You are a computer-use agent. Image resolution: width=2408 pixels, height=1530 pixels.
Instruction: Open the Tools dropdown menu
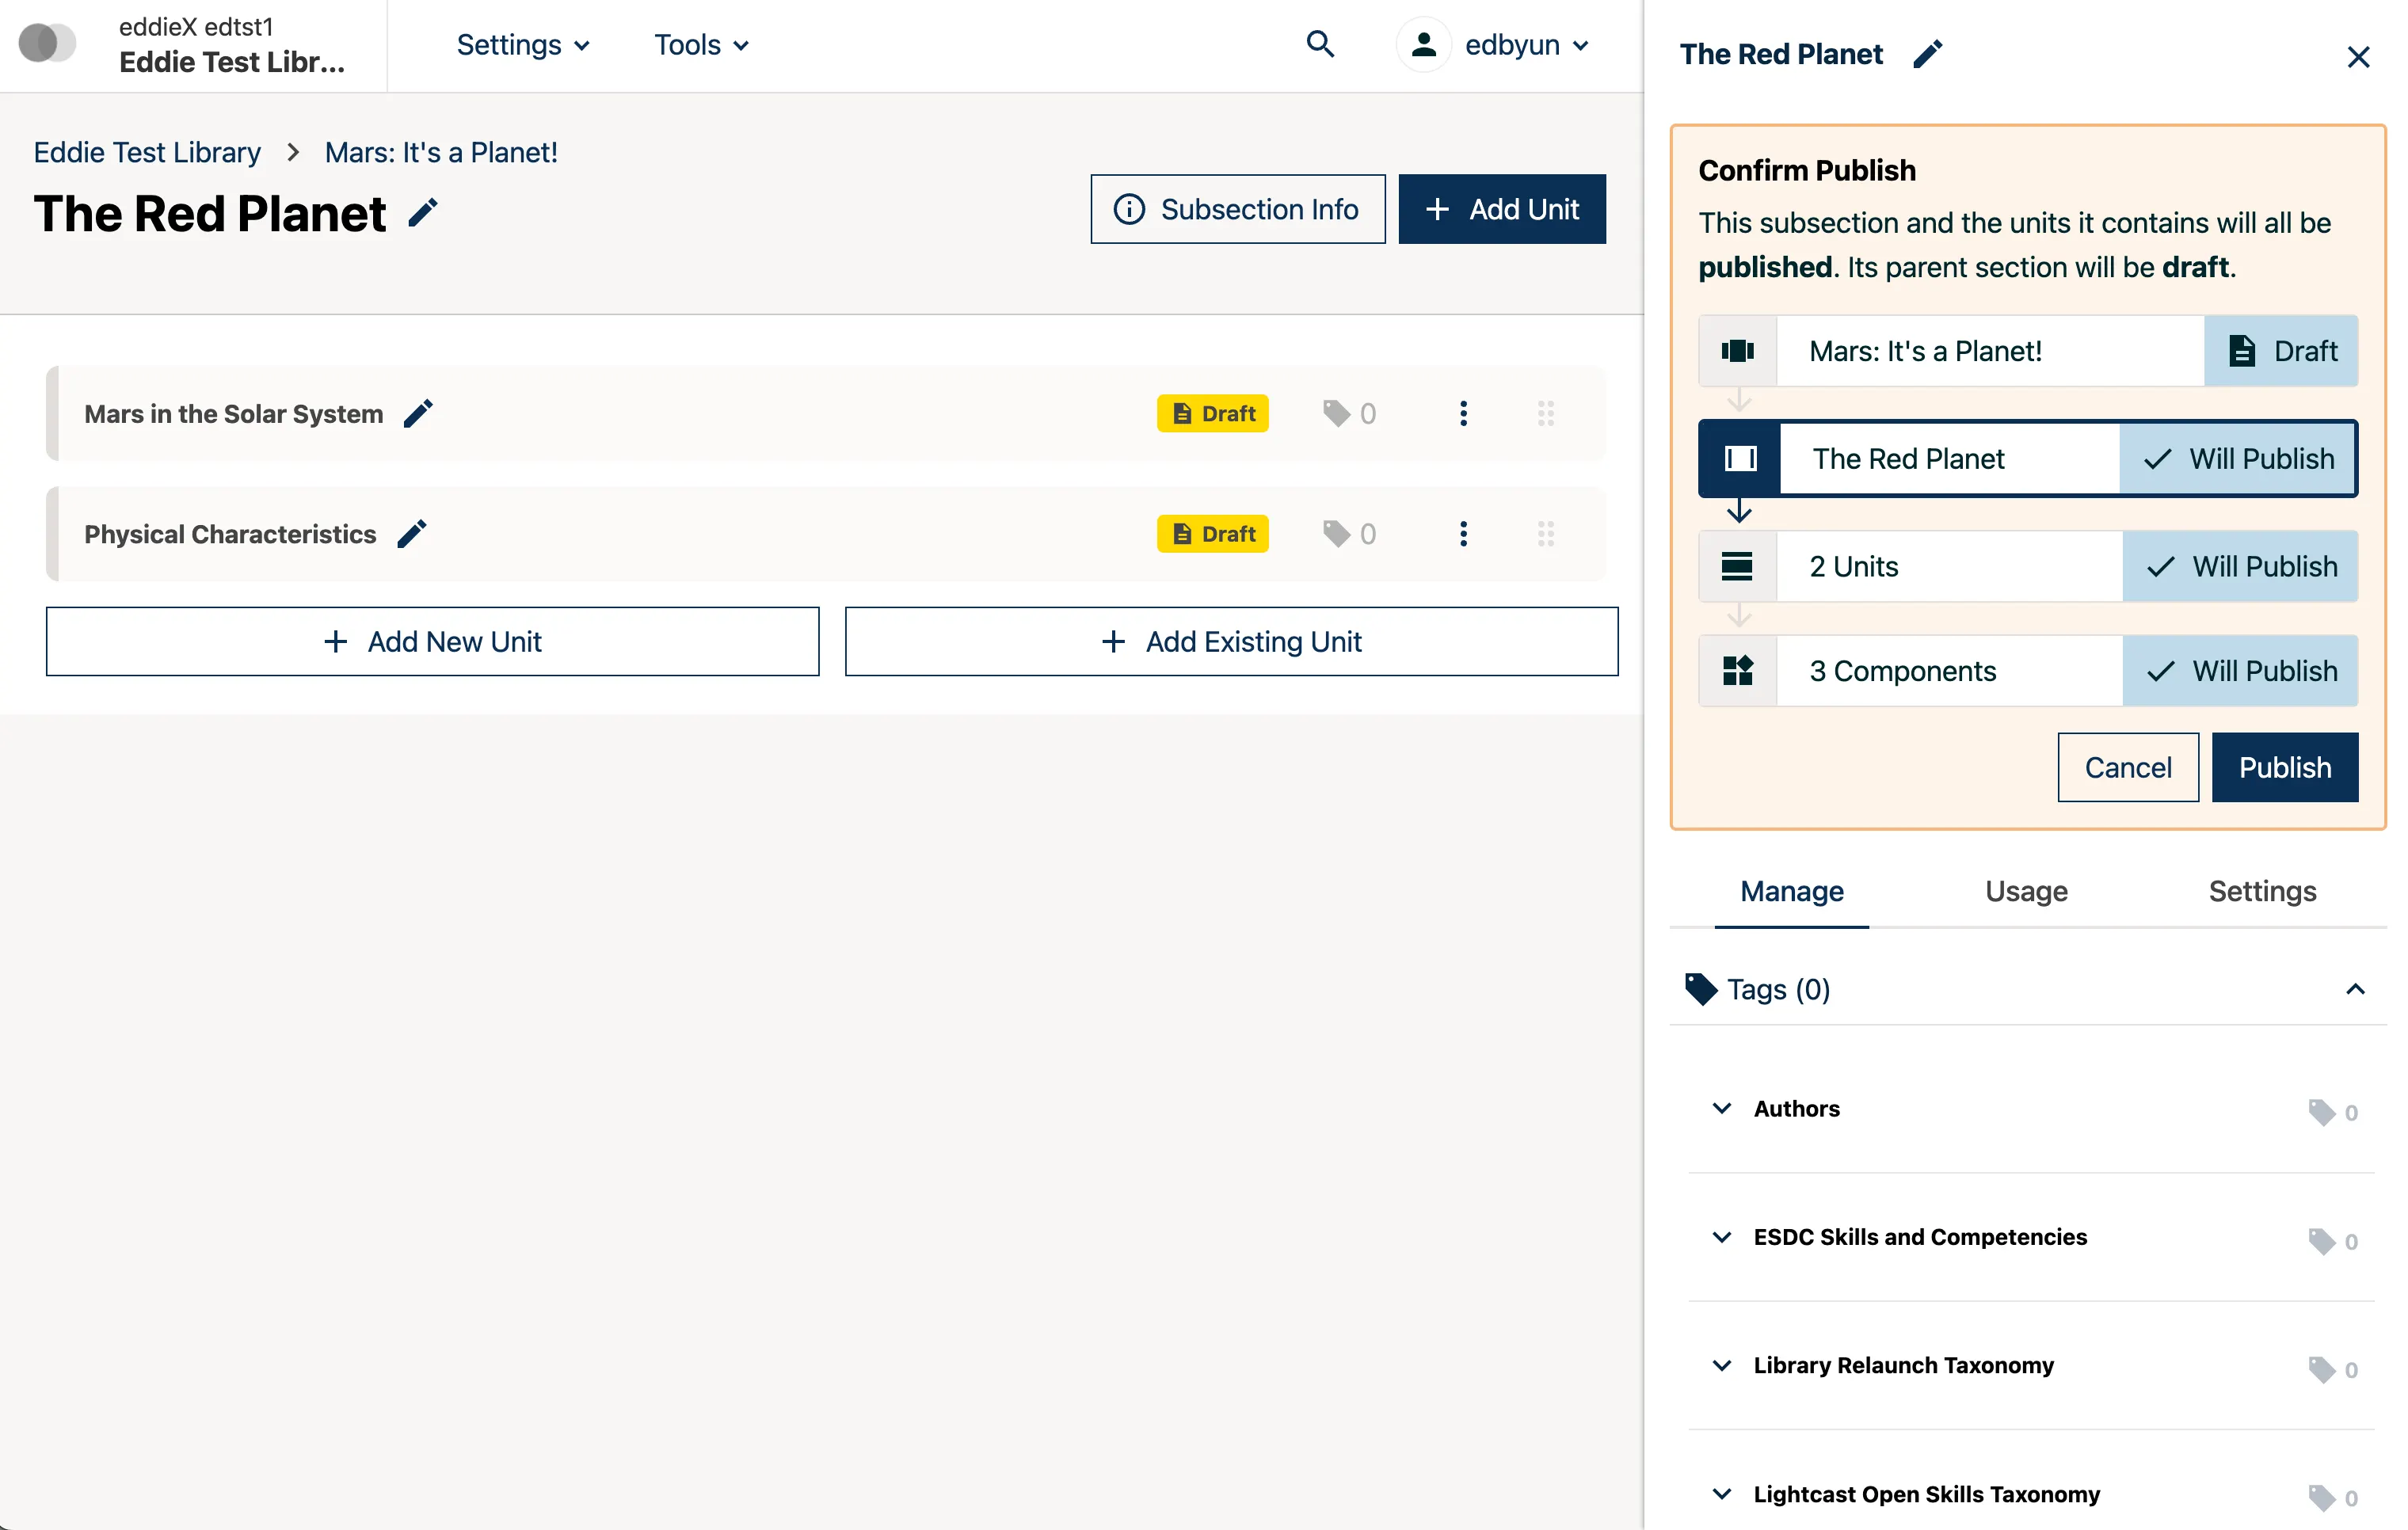[x=701, y=45]
